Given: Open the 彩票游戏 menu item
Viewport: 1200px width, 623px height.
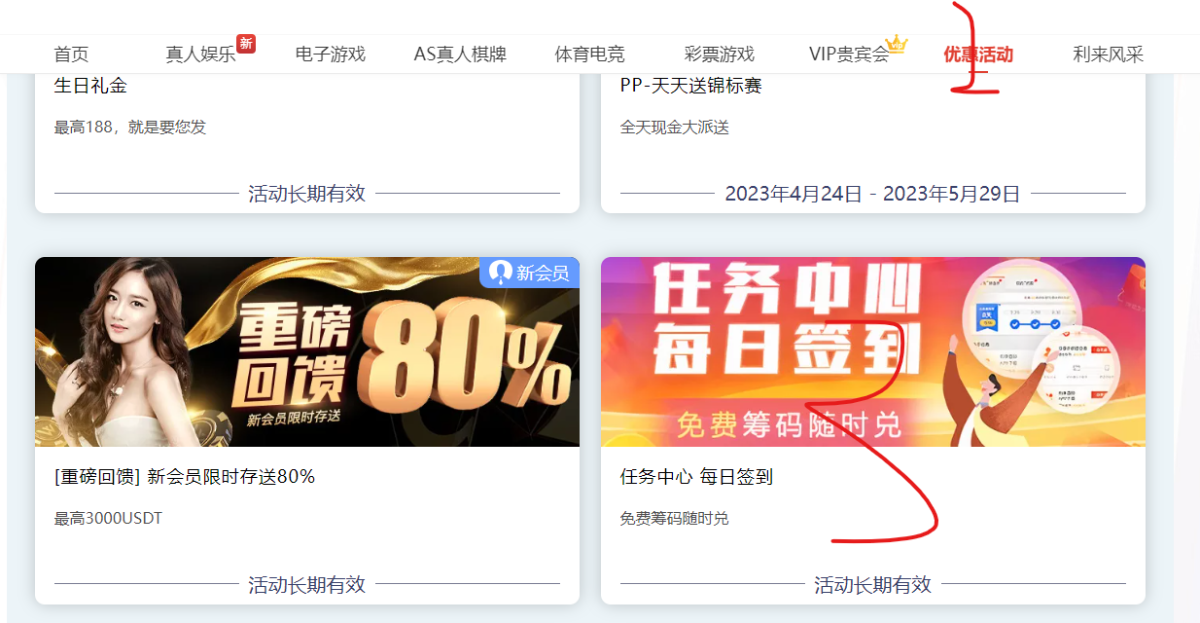Looking at the screenshot, I should 719,54.
